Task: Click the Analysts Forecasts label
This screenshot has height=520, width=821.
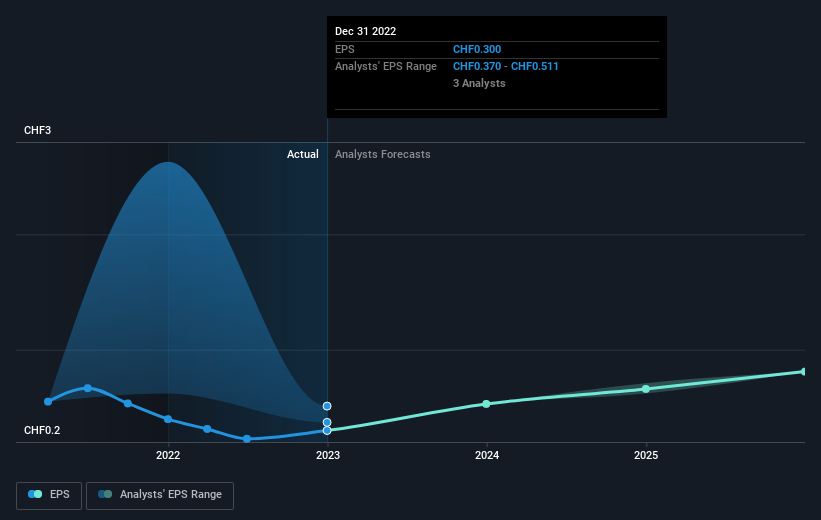Action: coord(383,154)
